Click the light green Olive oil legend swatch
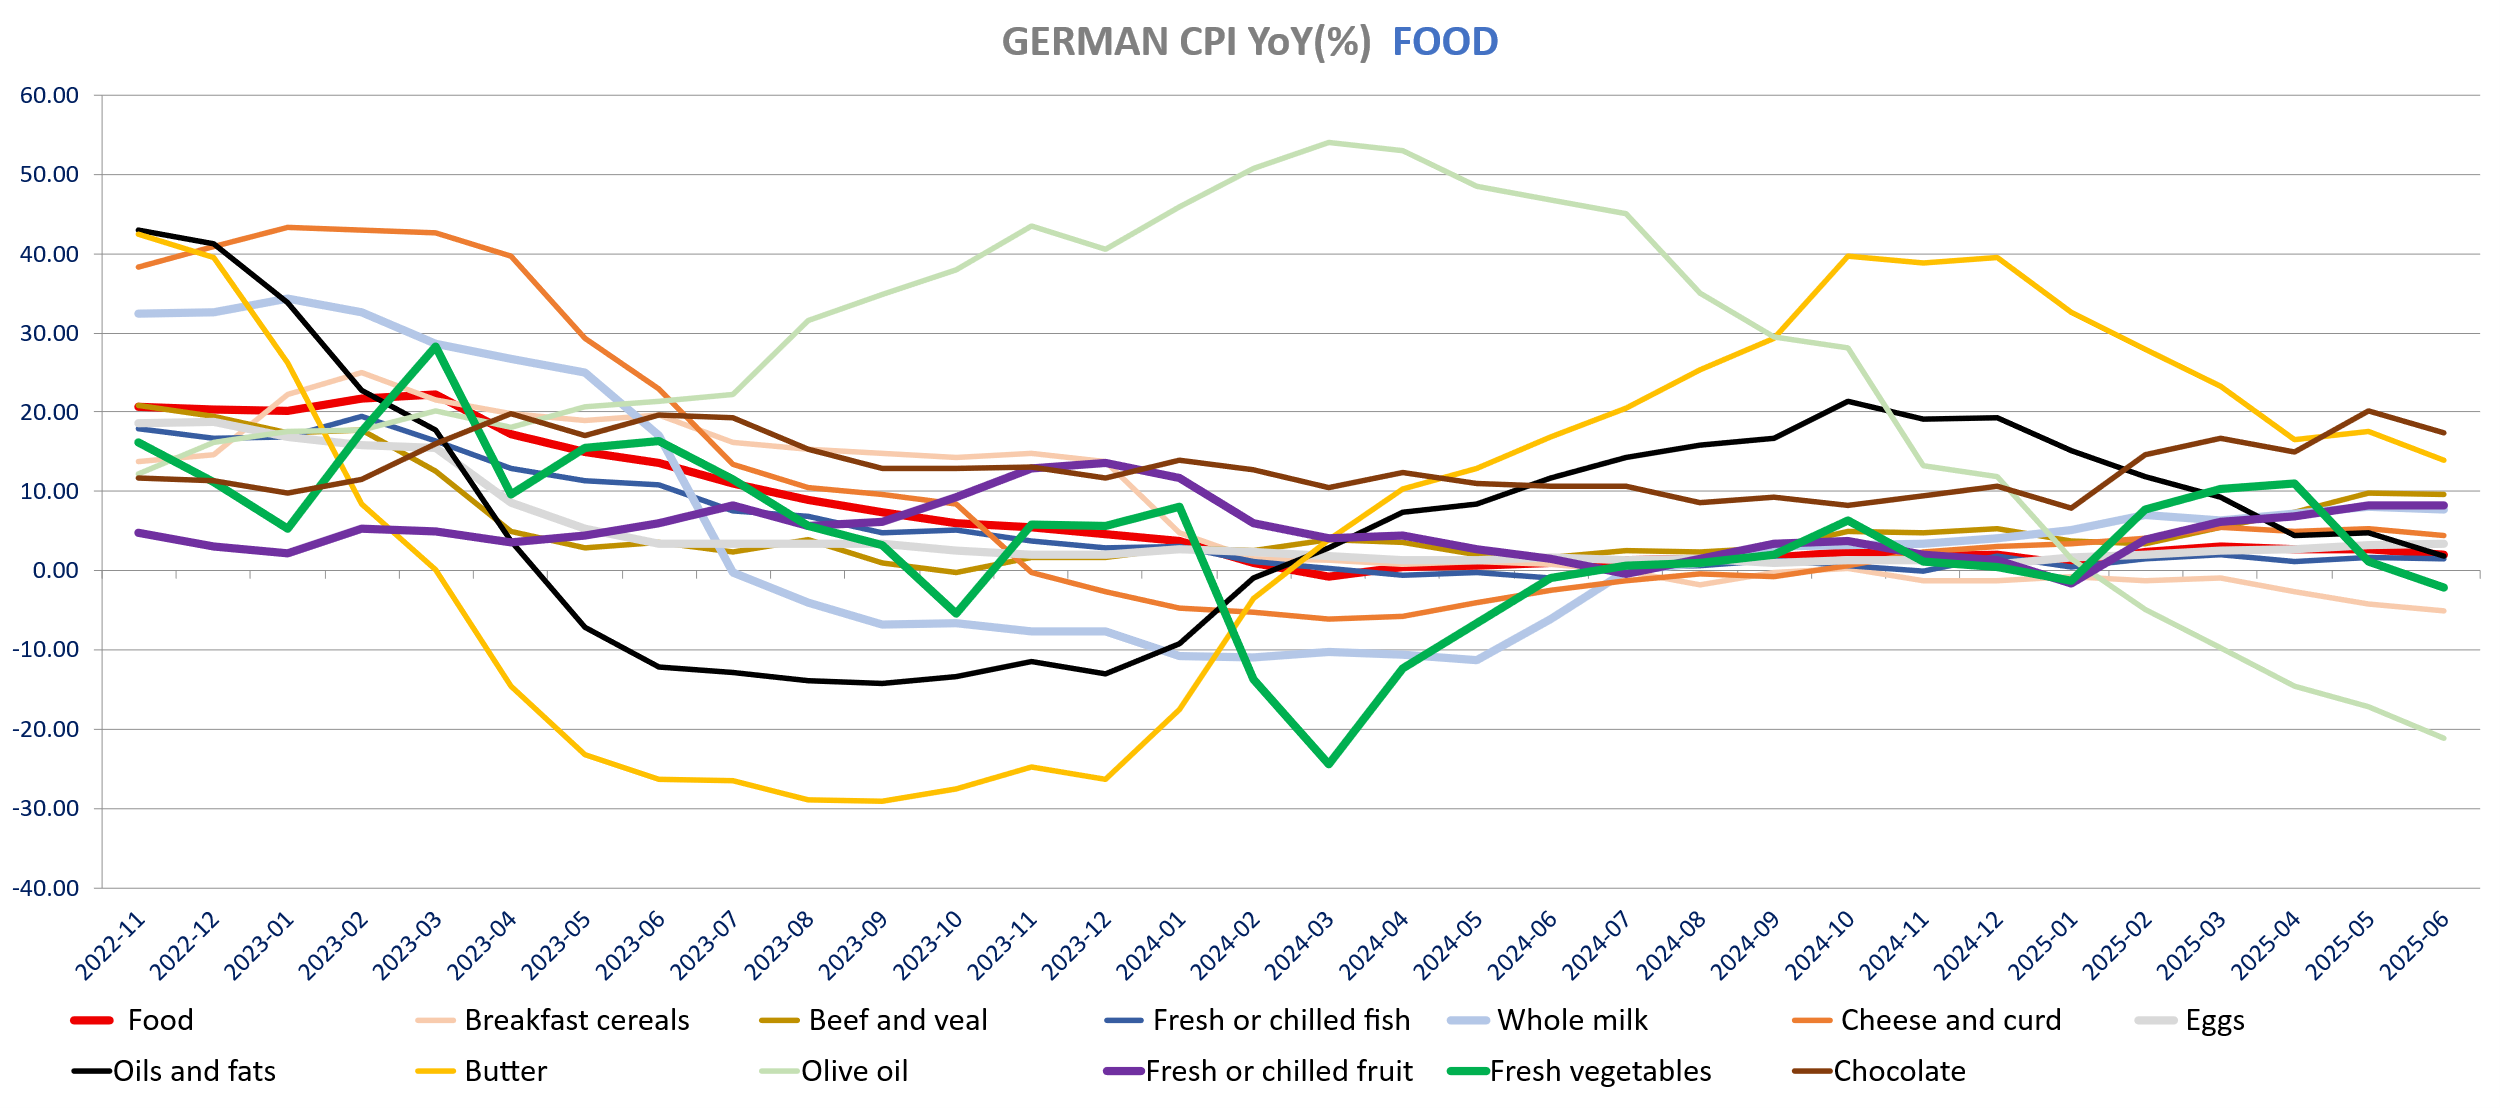The height and width of the screenshot is (1108, 2500). tap(780, 1071)
